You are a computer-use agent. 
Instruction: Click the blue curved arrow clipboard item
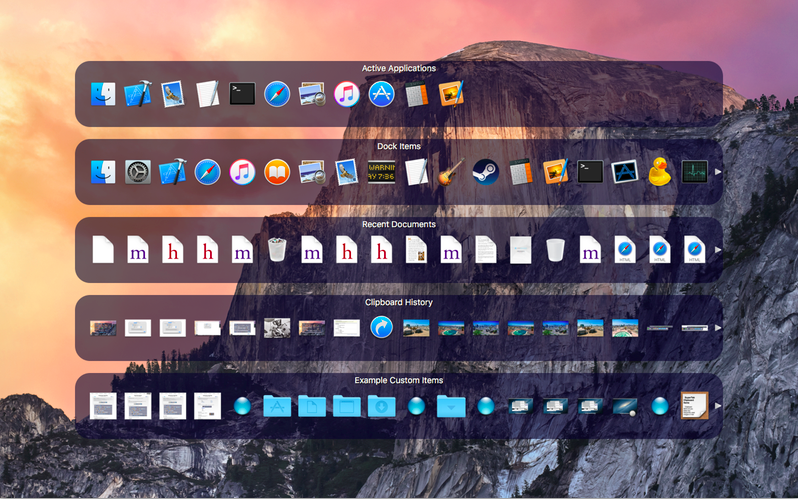click(x=381, y=327)
